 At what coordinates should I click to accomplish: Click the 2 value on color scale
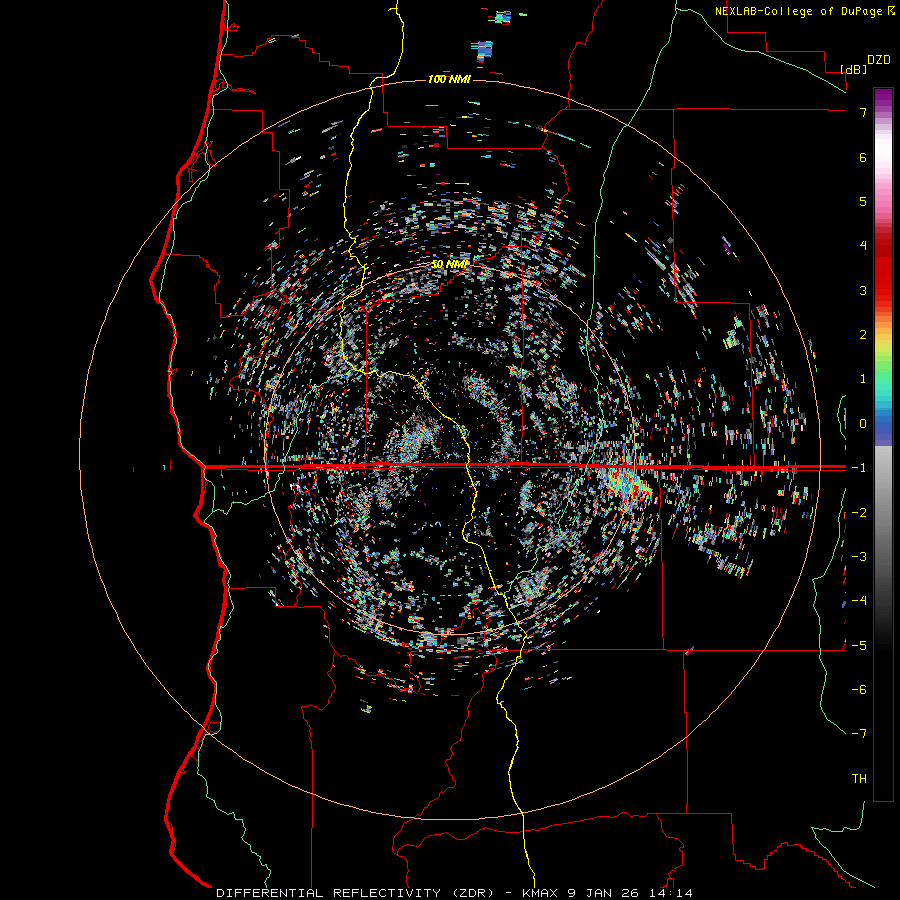coord(863,335)
